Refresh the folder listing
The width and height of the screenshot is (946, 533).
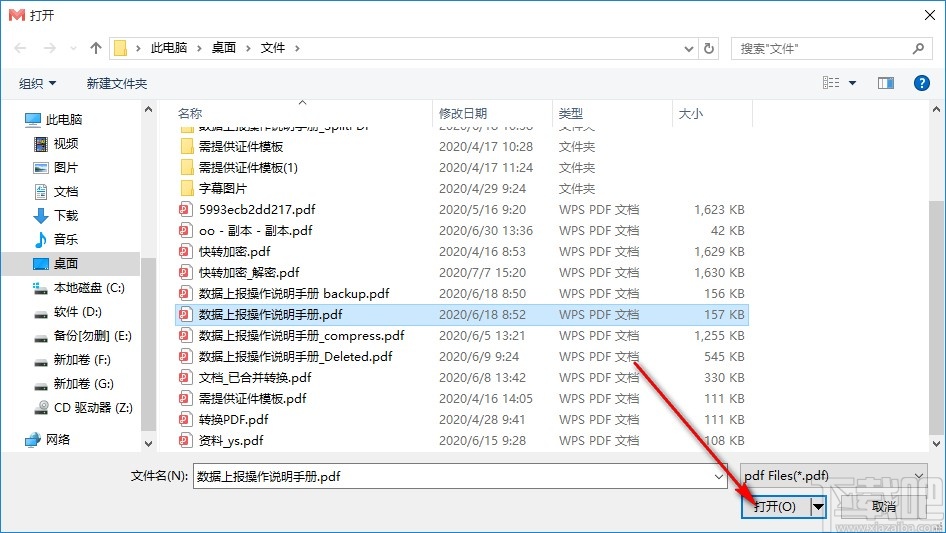click(710, 48)
